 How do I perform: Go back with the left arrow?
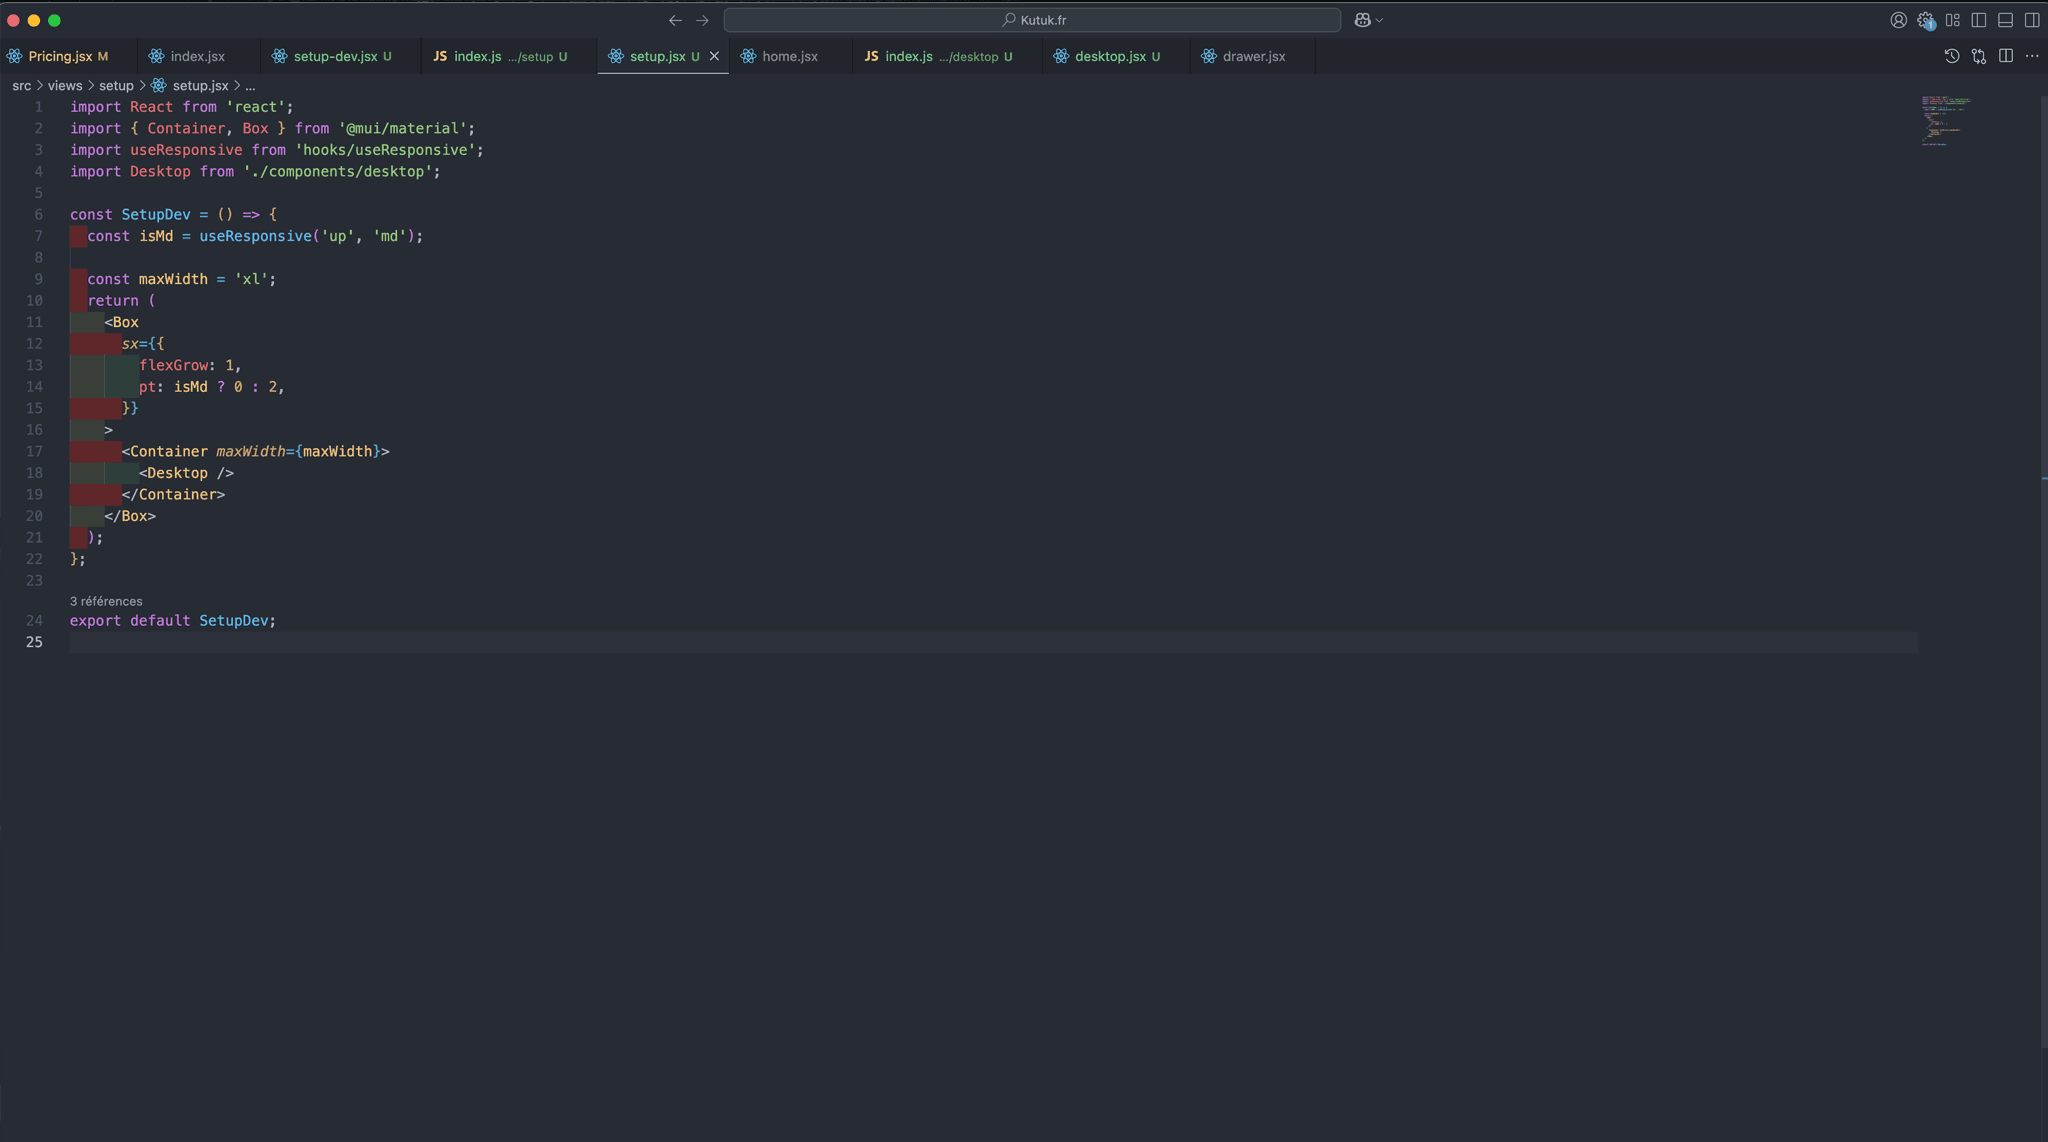click(x=675, y=20)
